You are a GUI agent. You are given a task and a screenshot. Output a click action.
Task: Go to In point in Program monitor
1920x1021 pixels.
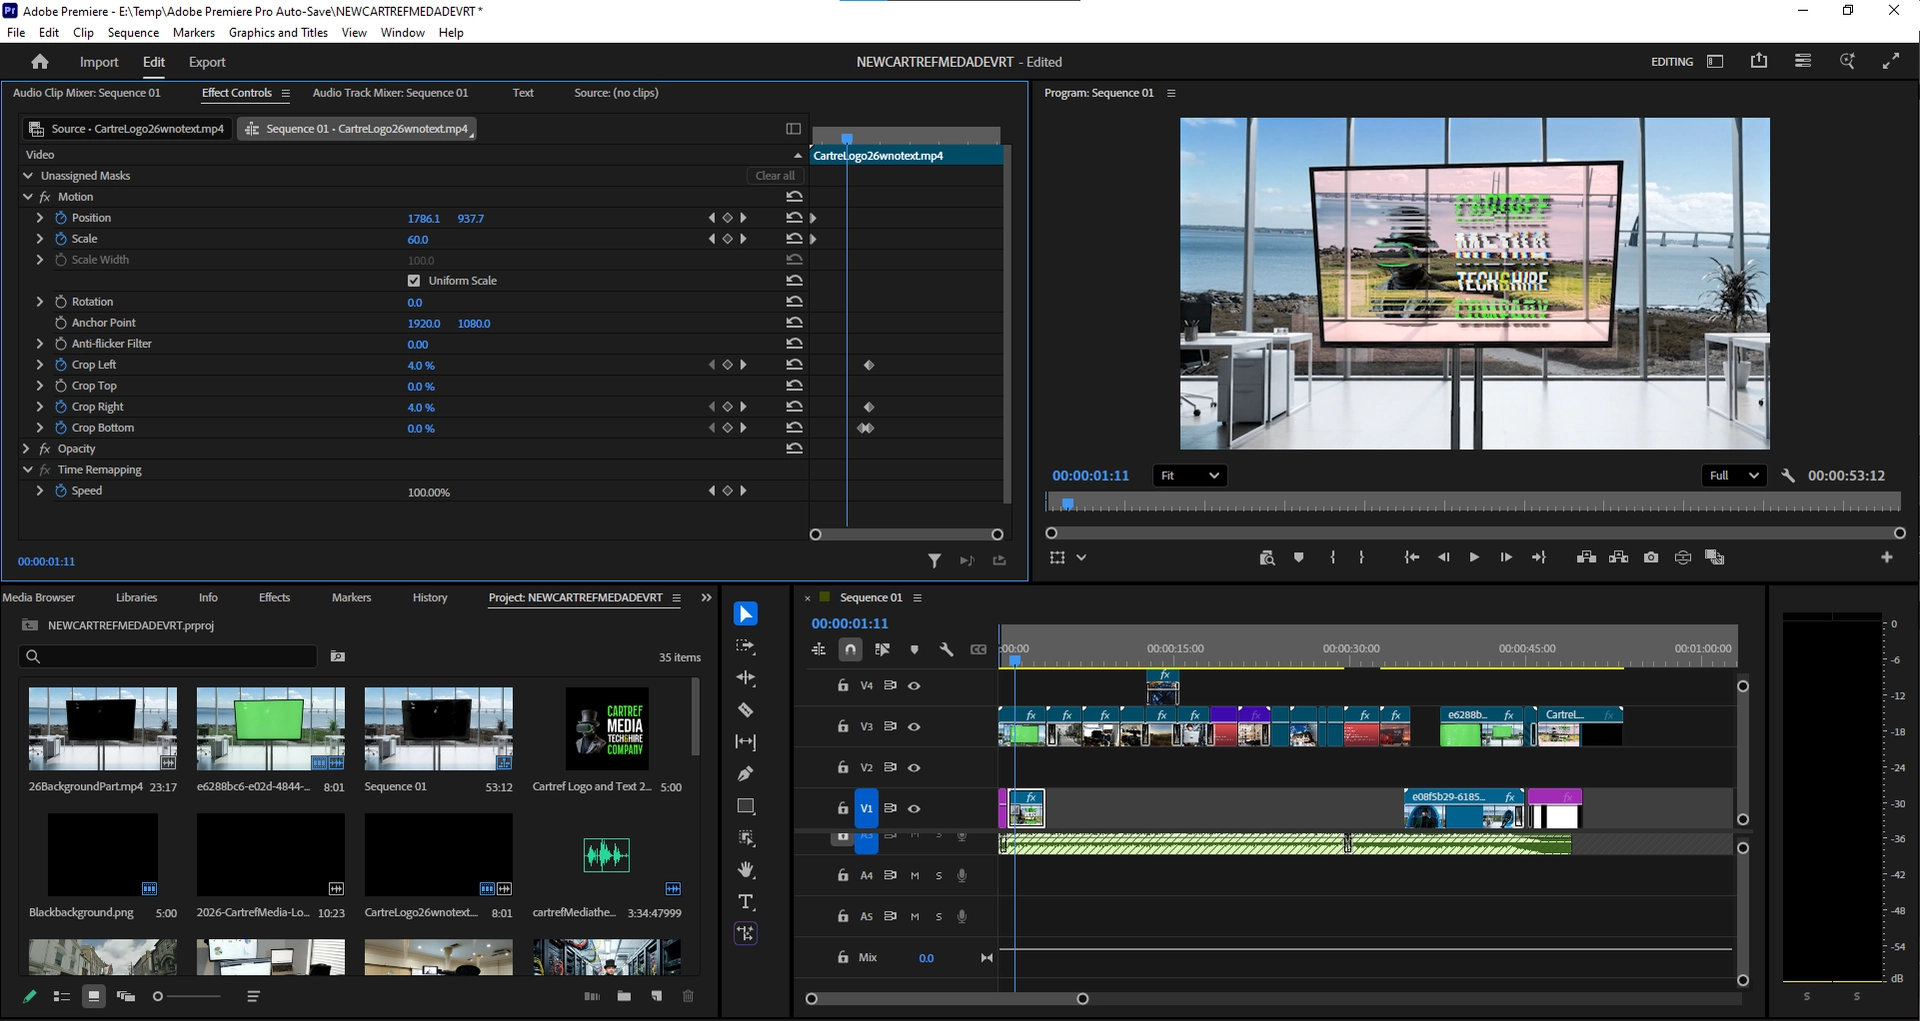click(1411, 558)
